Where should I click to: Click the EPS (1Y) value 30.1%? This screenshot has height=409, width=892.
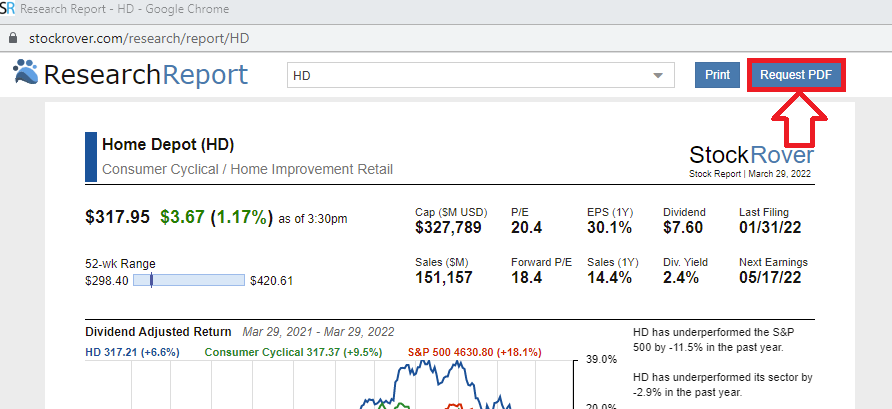click(609, 228)
